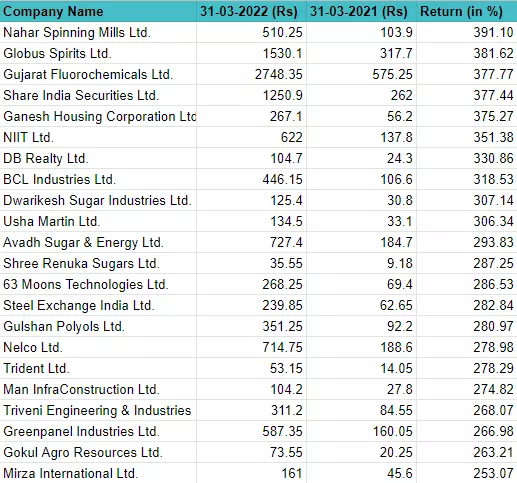Image resolution: width=517 pixels, height=483 pixels.
Task: Click the 14.05 previous-year price
Action: click(396, 369)
